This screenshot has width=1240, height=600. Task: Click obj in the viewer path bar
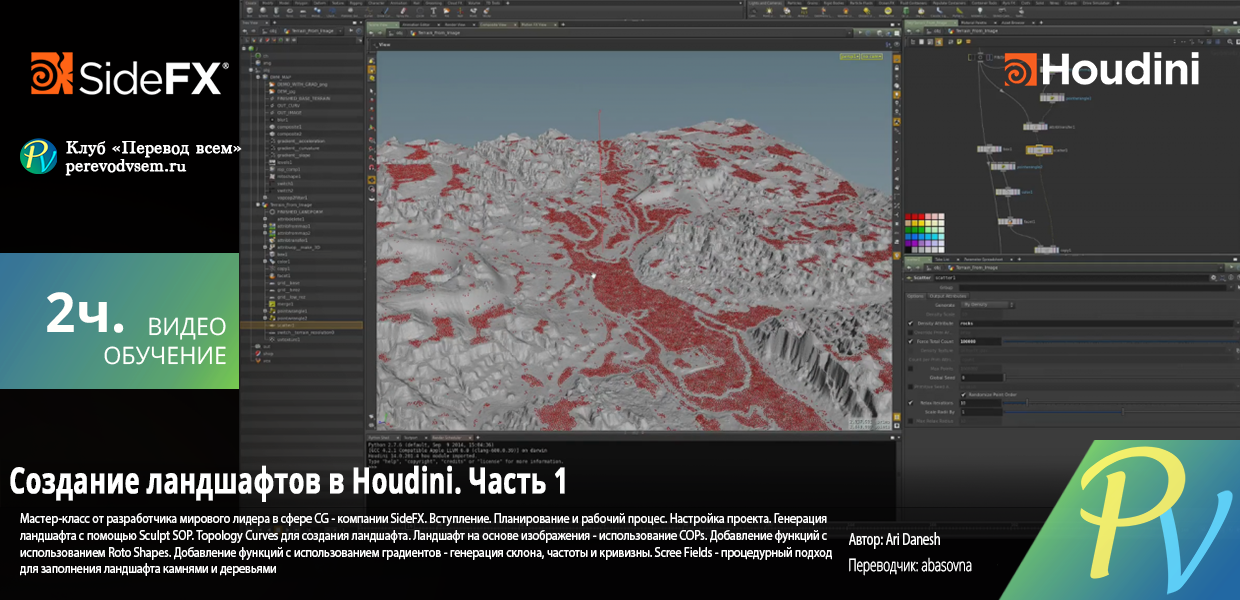coord(399,33)
